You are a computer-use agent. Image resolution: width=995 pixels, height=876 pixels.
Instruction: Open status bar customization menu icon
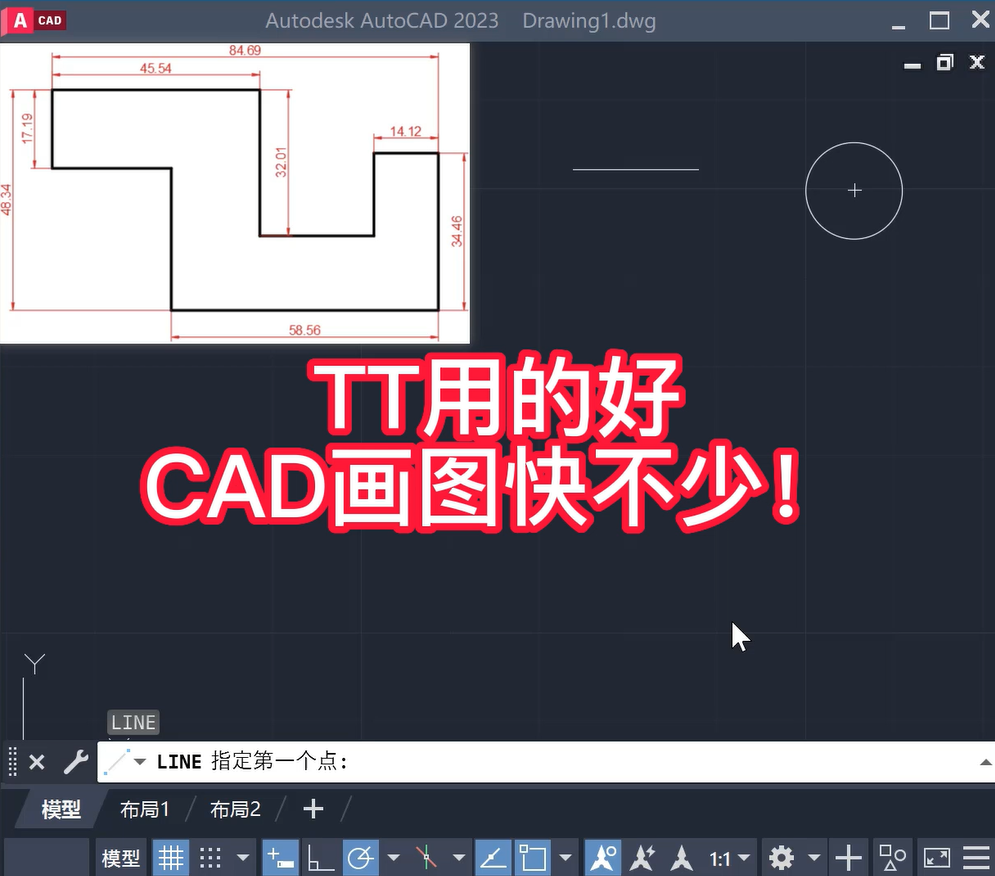[x=977, y=858]
